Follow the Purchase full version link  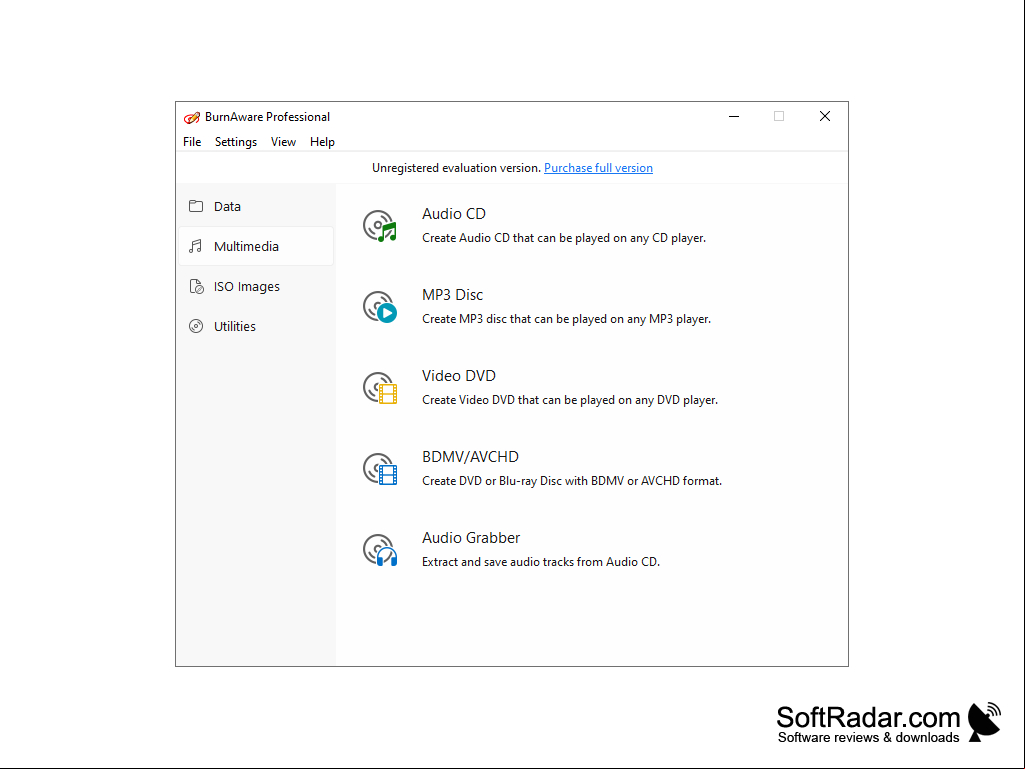pyautogui.click(x=598, y=168)
